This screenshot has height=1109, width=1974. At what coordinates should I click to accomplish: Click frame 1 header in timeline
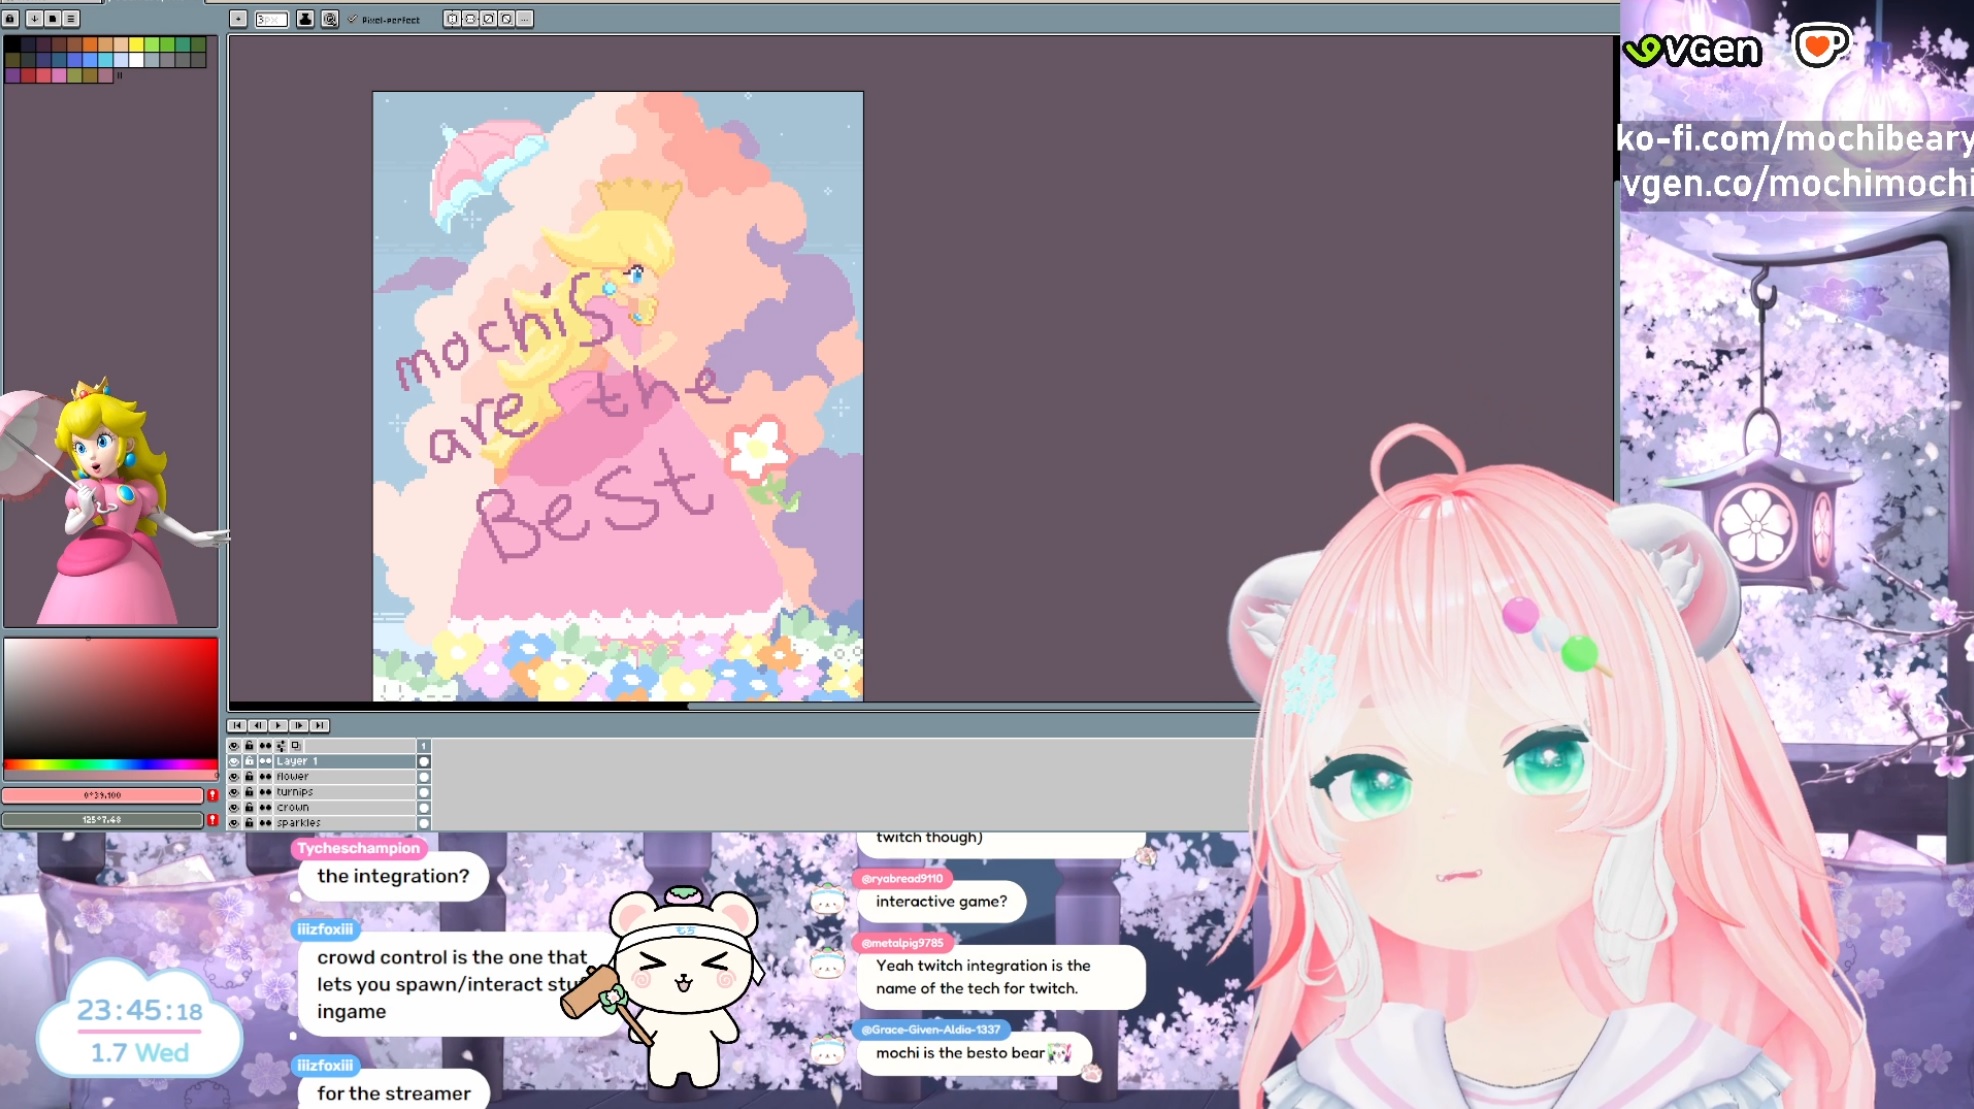tap(423, 746)
